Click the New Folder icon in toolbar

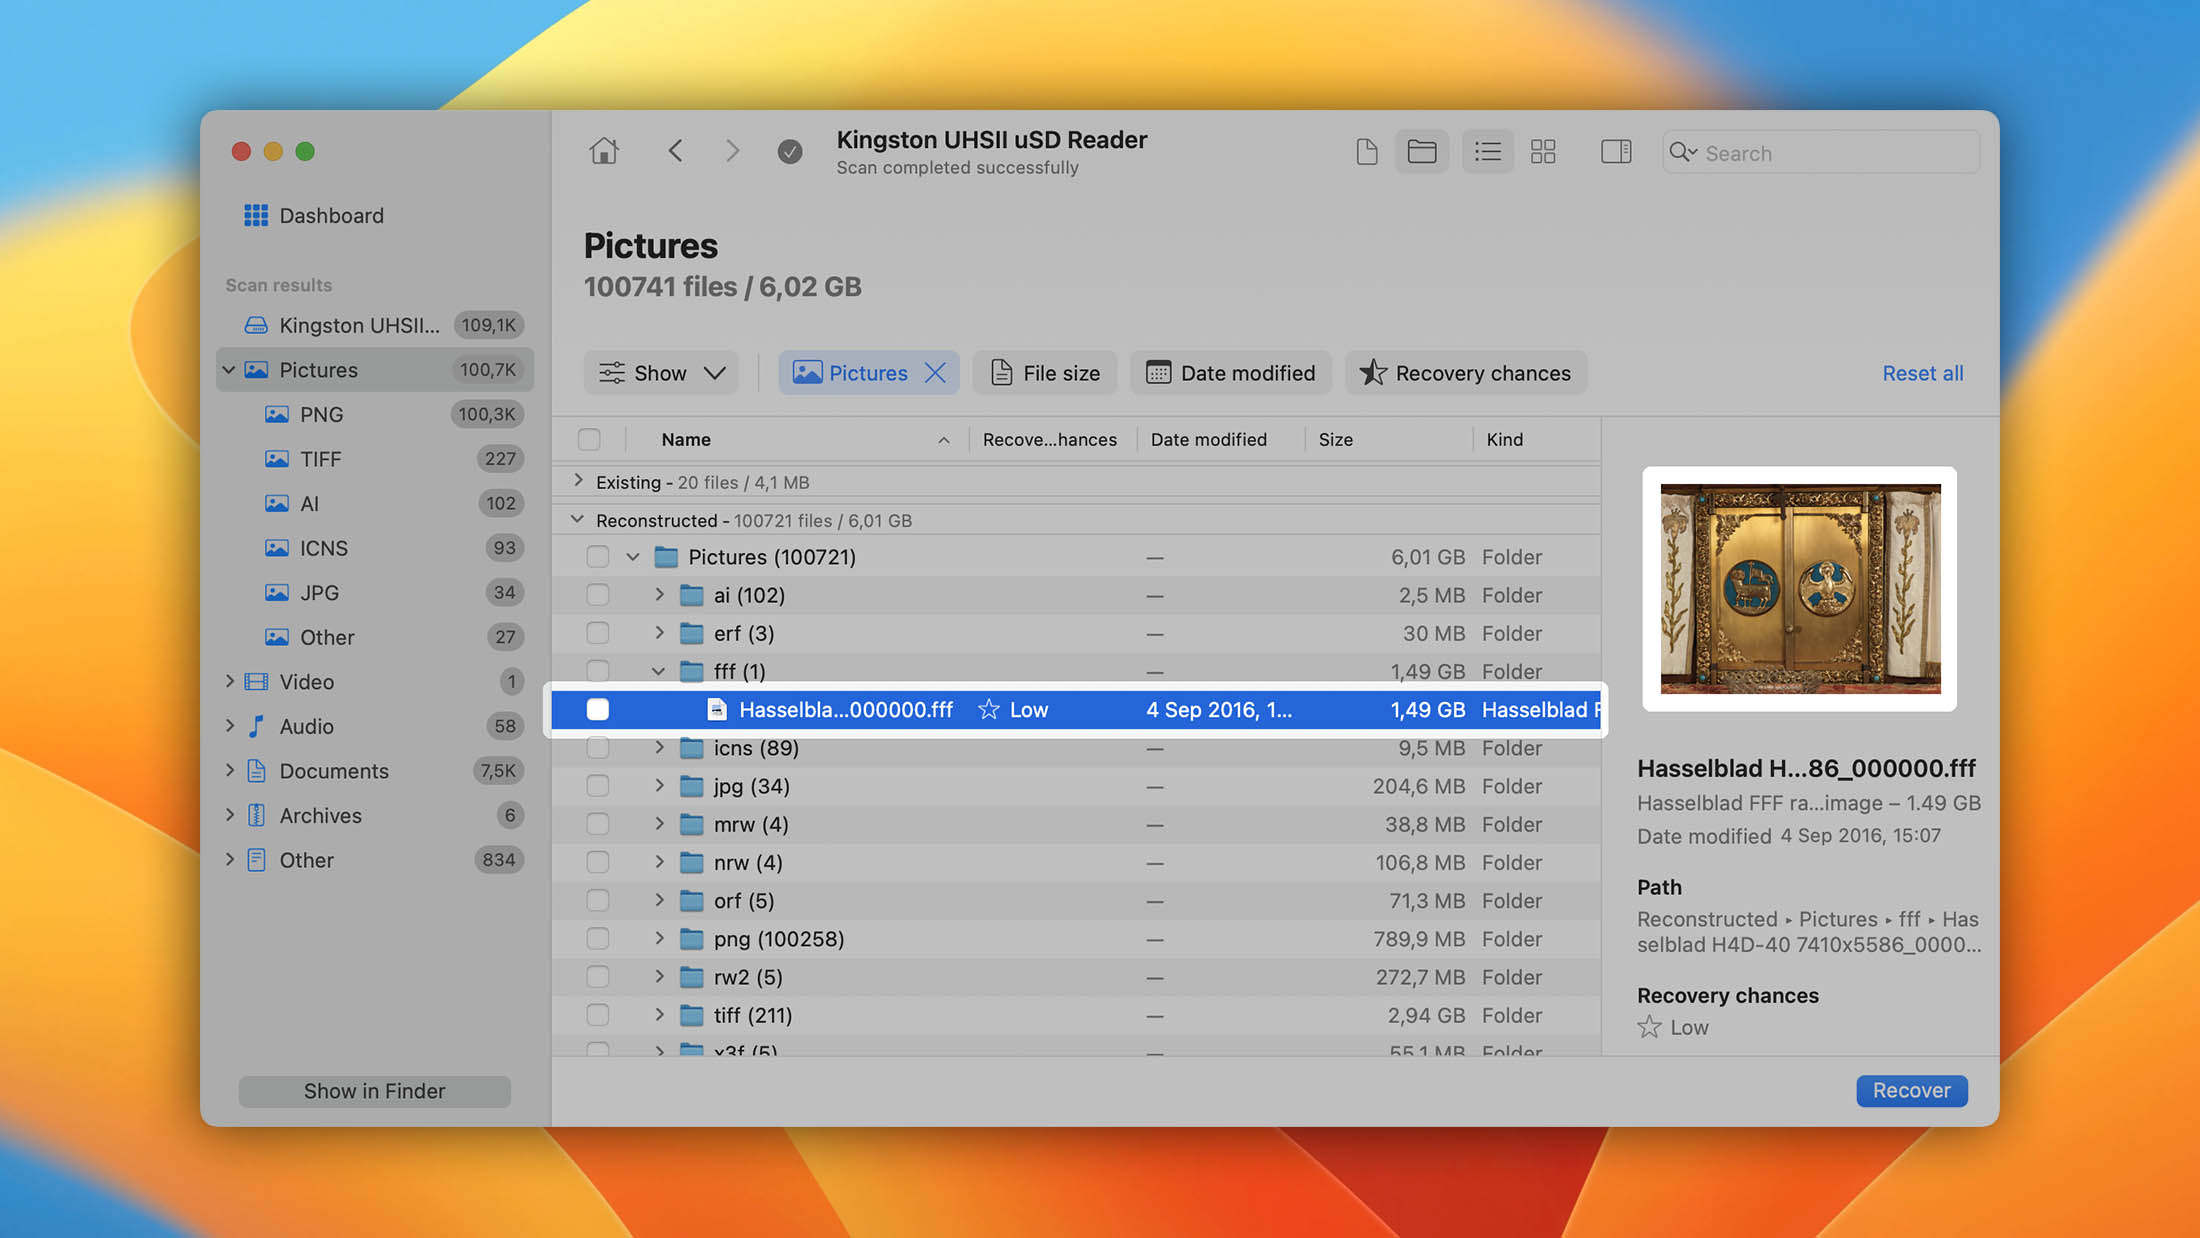pos(1420,151)
